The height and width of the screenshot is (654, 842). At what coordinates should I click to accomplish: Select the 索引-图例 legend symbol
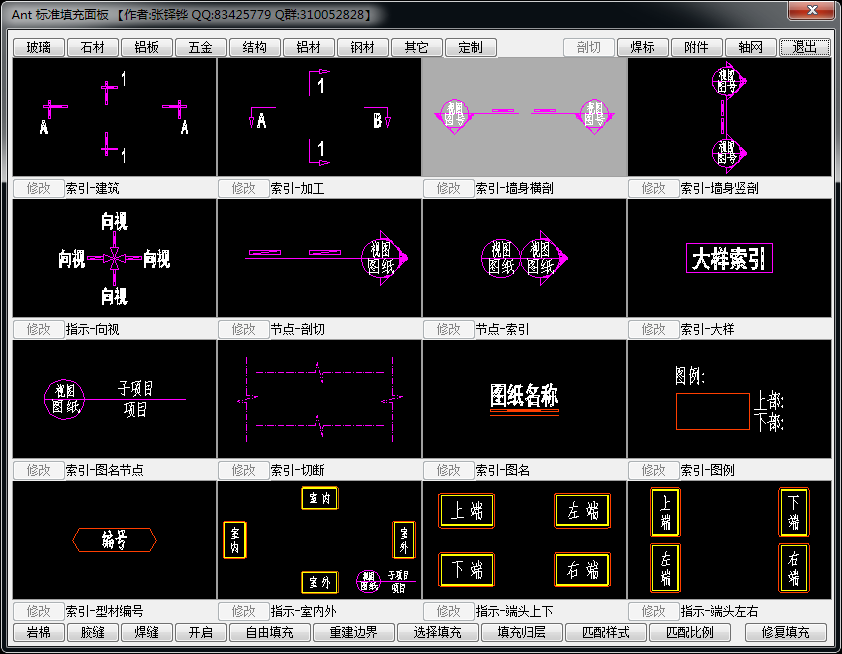(x=729, y=400)
